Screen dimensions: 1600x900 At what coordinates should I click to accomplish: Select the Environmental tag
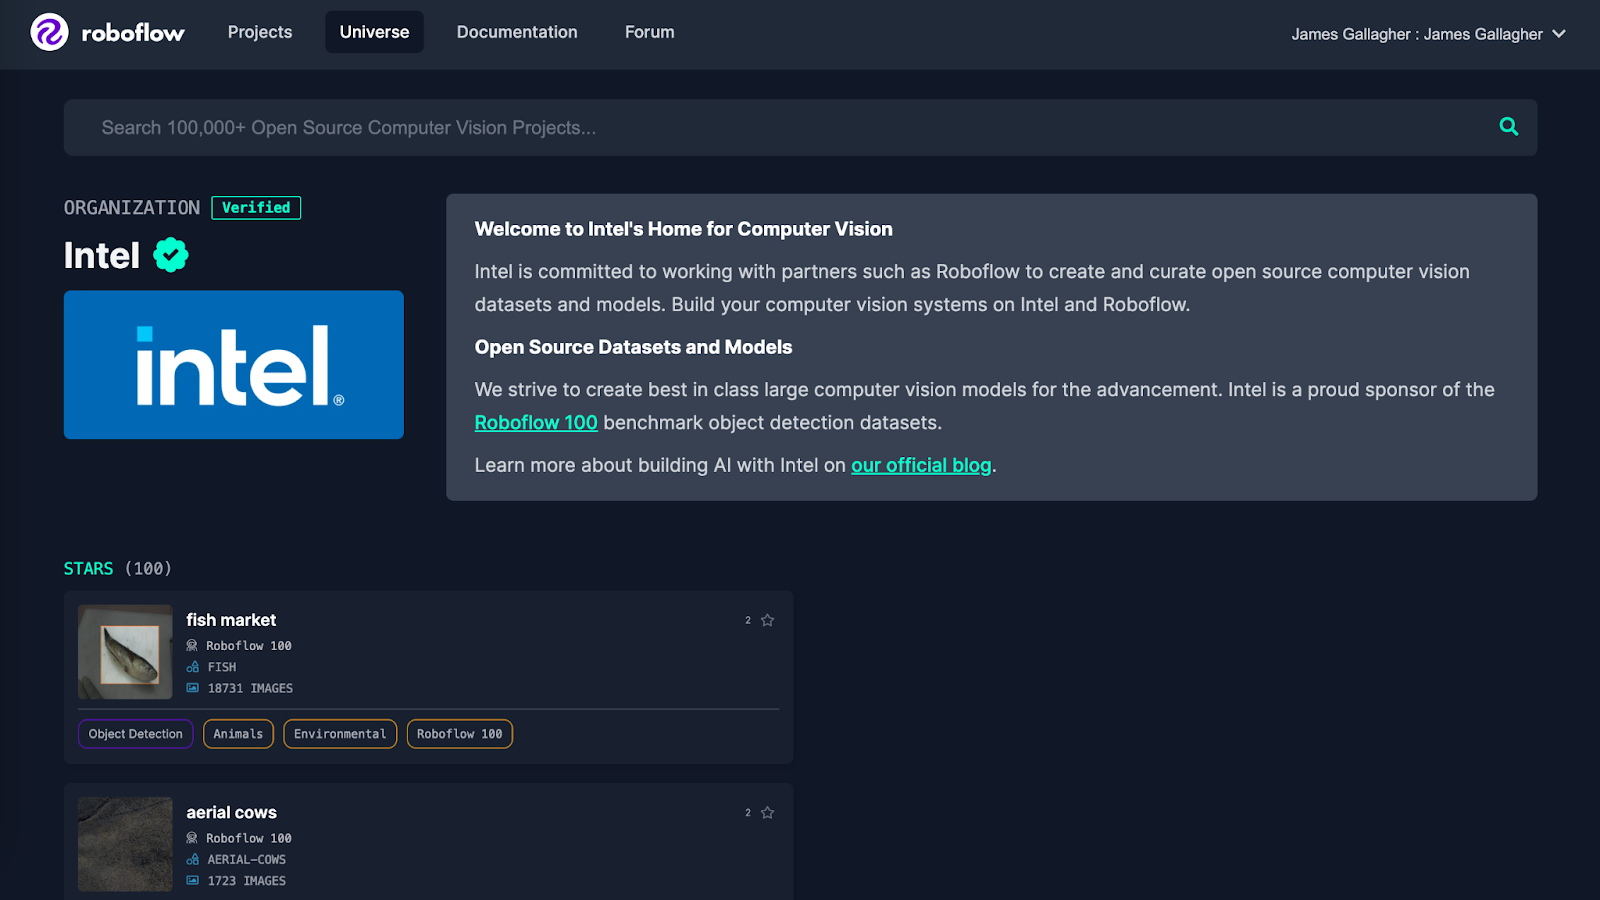click(340, 734)
